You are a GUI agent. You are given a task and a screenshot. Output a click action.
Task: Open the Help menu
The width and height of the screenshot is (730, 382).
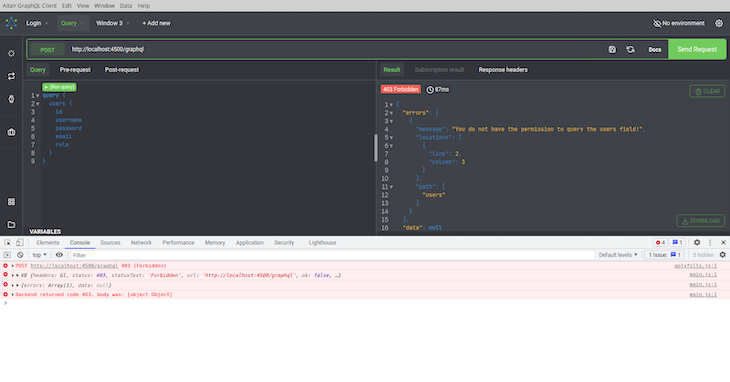coord(143,6)
